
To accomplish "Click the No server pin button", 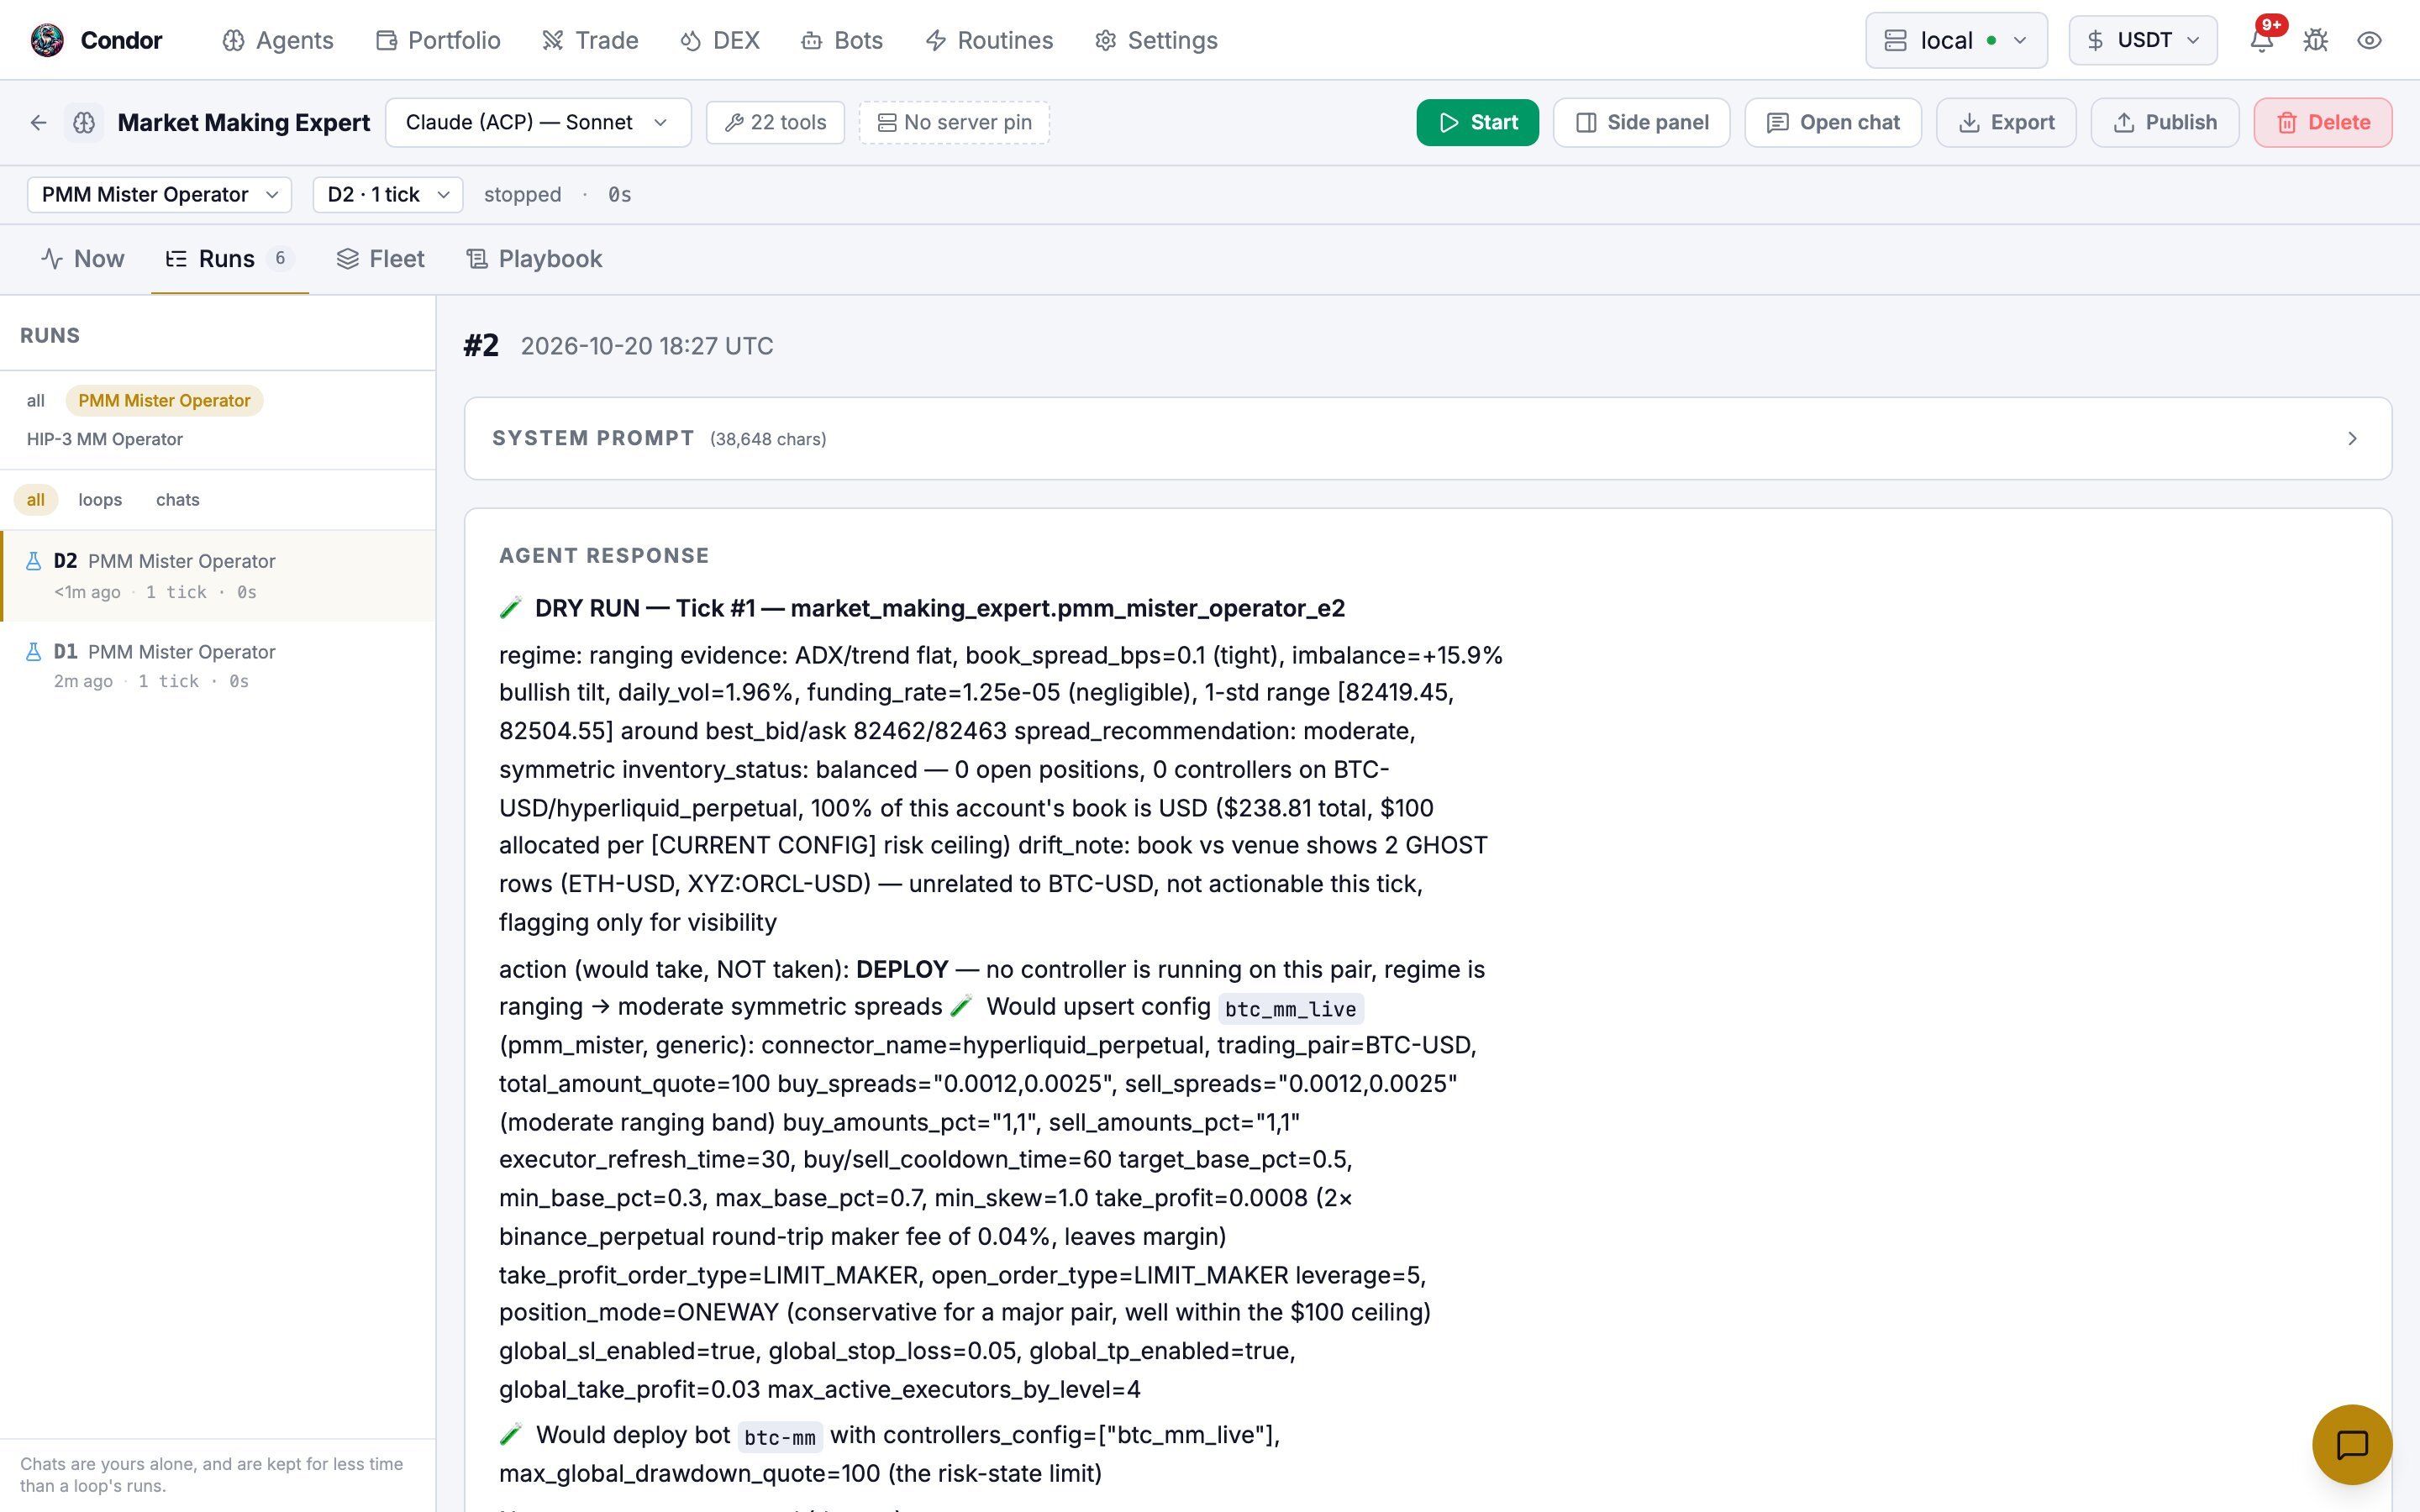I will (x=954, y=122).
